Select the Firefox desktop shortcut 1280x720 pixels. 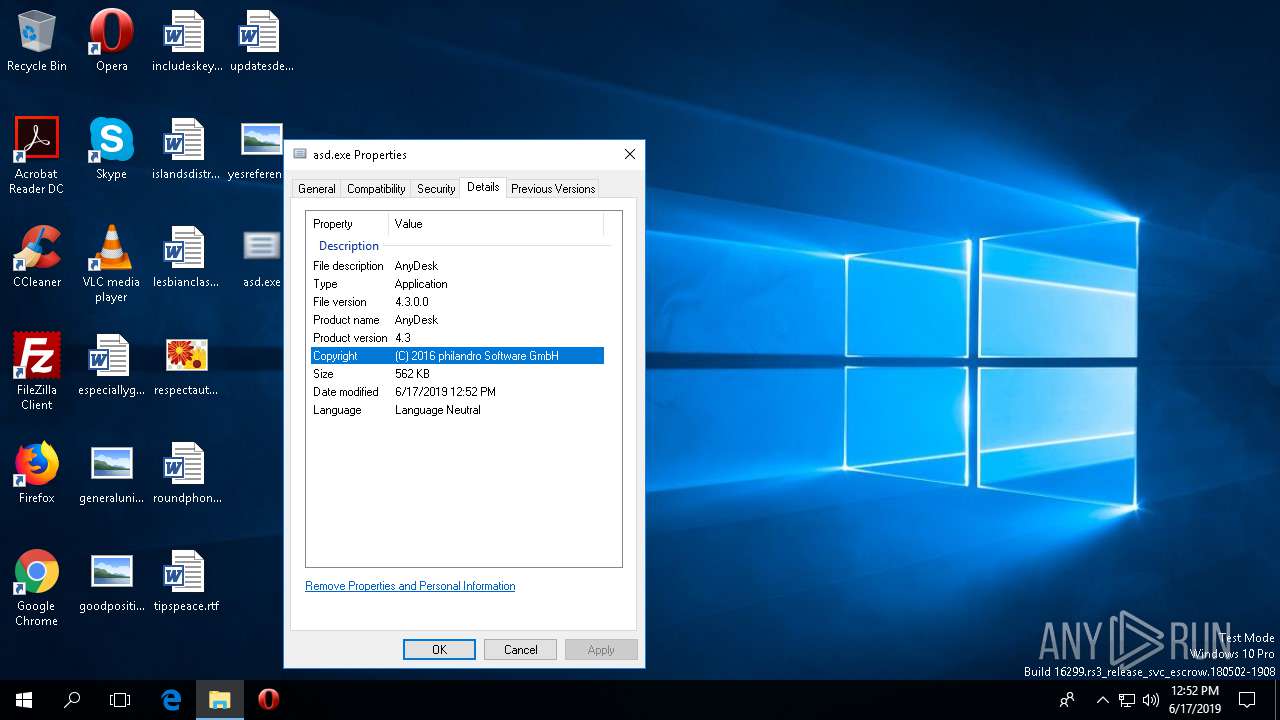coord(37,473)
